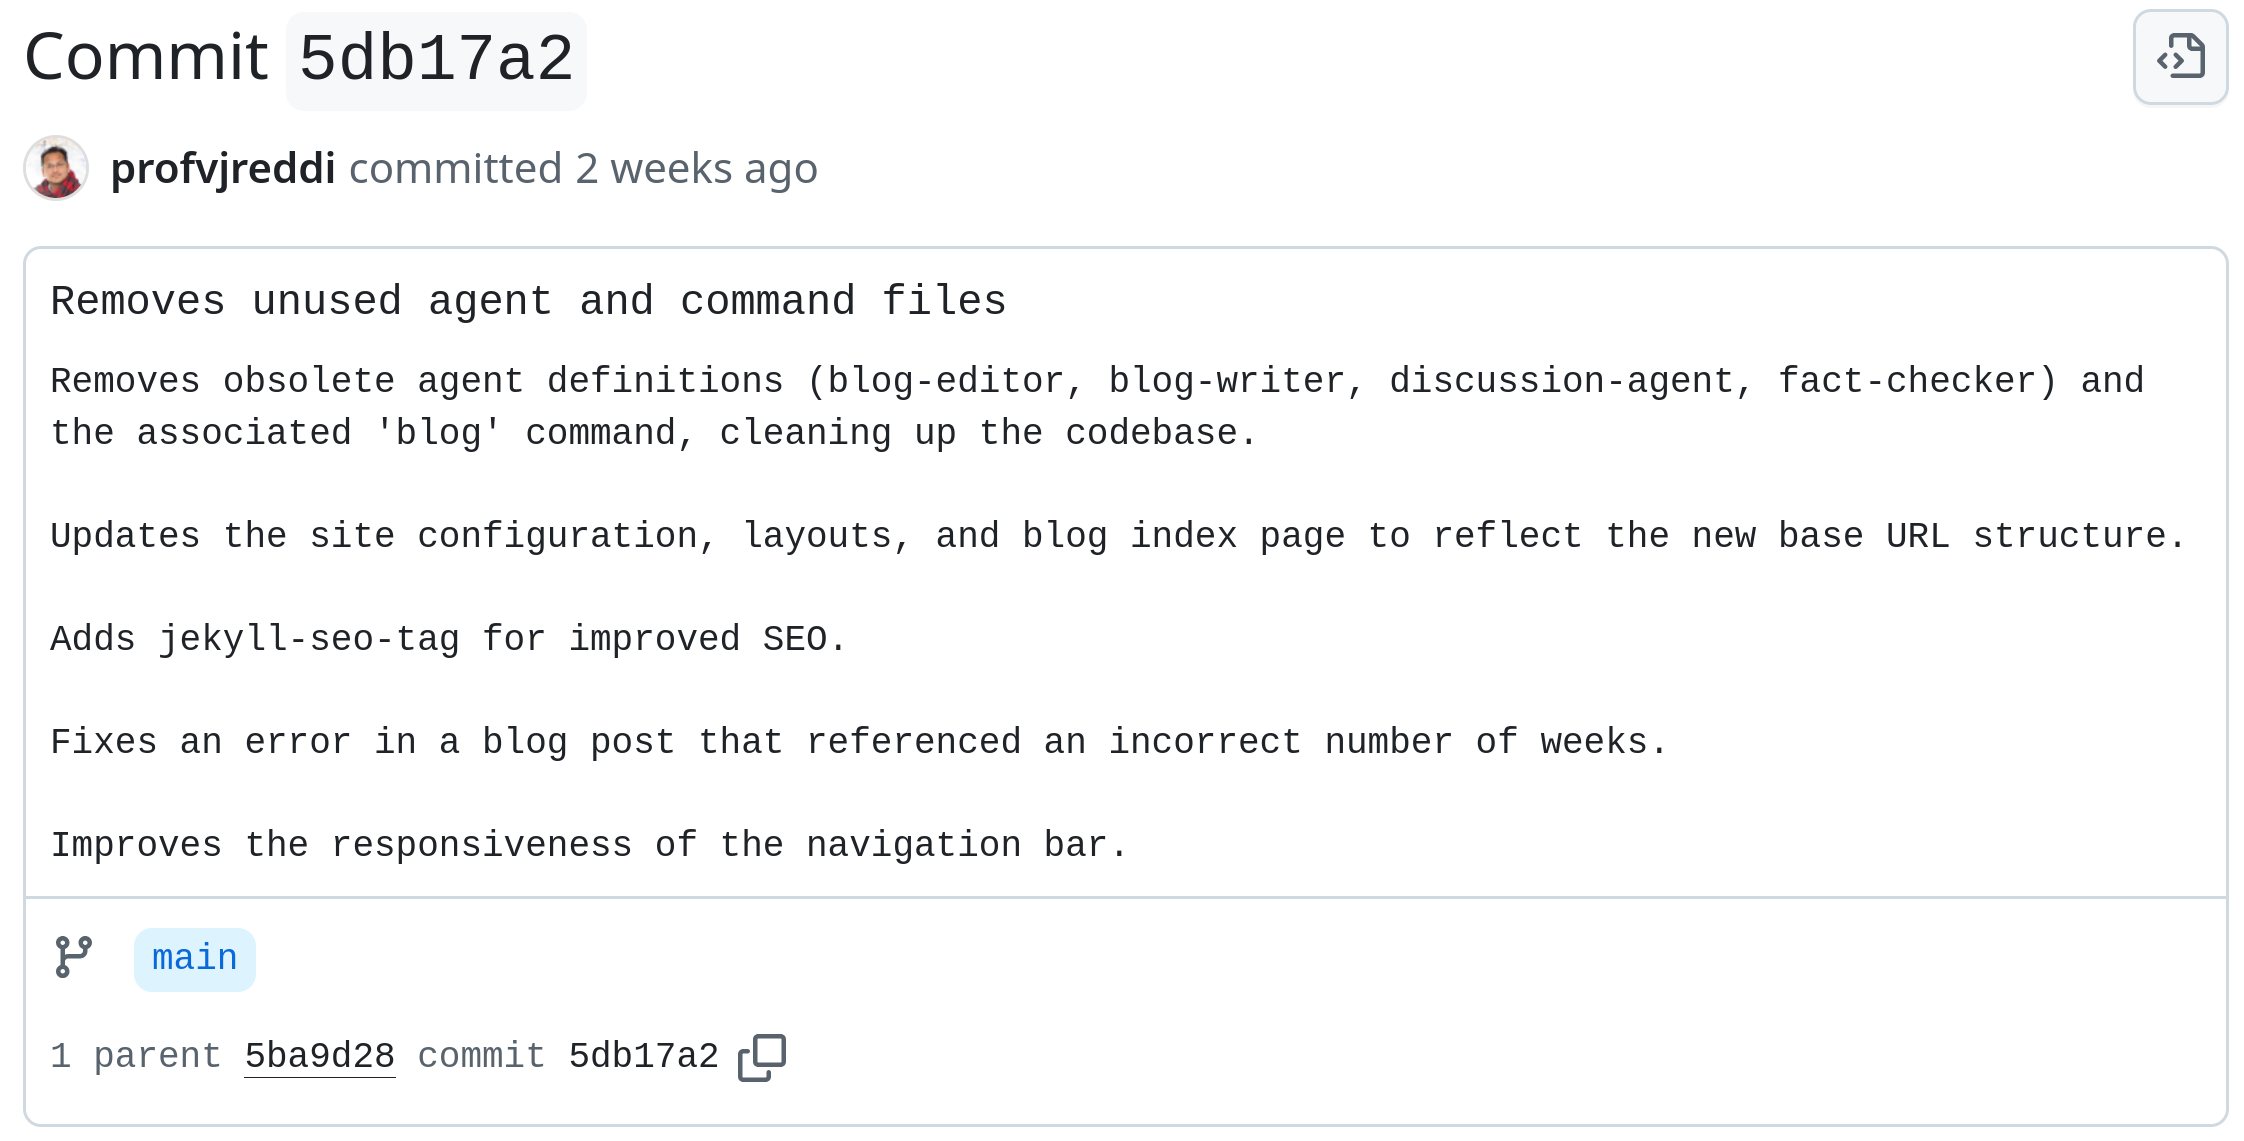Open profvjreddi's avatar picture
Viewport: 2244px width, 1141px height.
coord(56,168)
